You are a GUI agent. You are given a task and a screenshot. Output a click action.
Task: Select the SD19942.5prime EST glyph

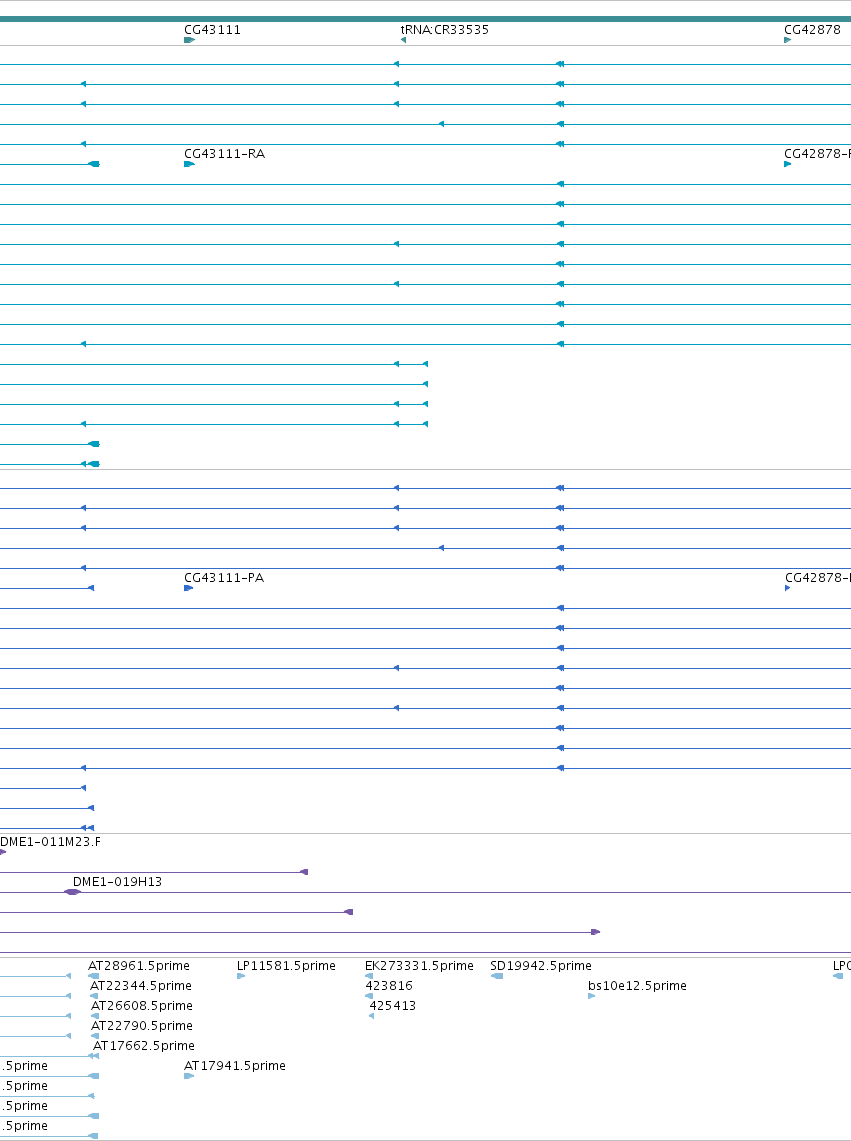[x=497, y=977]
